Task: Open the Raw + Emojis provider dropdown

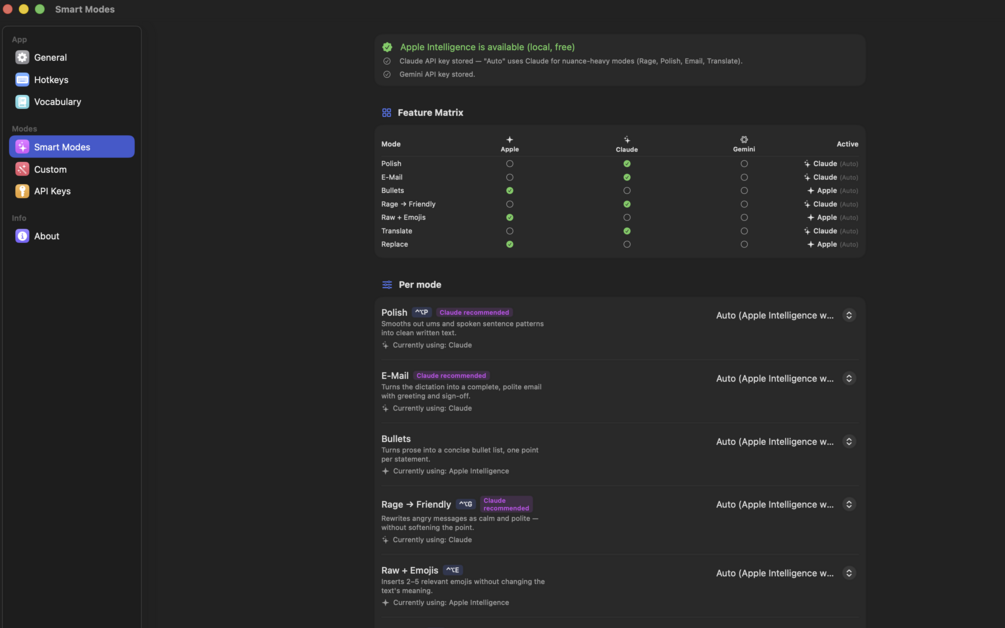Action: point(785,574)
